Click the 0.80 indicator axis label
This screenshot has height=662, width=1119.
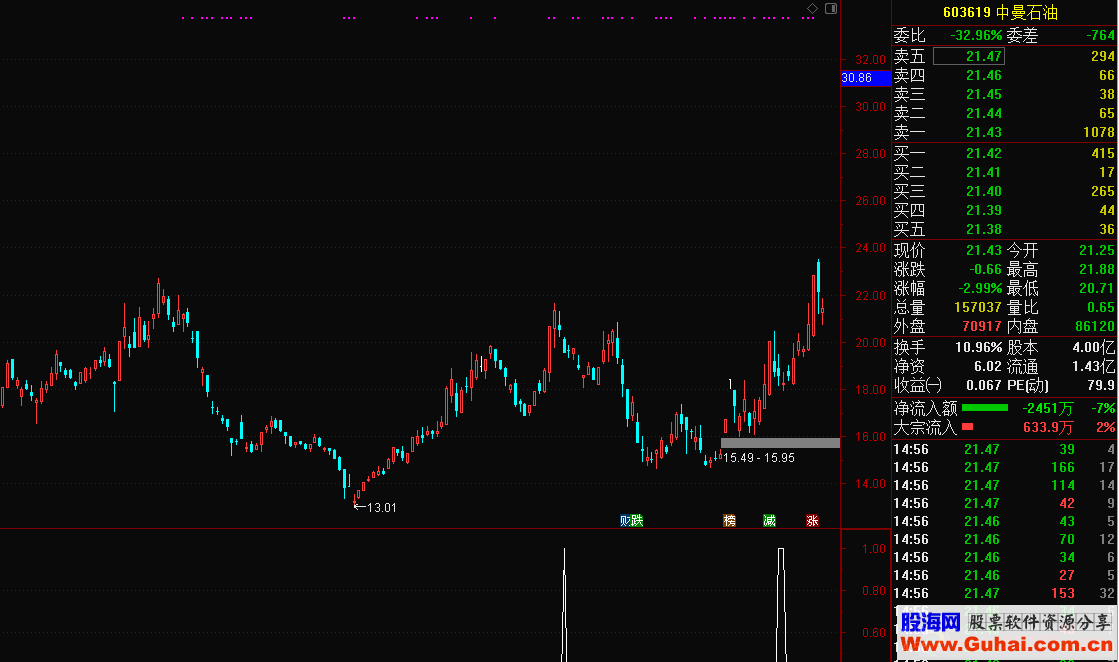(874, 591)
